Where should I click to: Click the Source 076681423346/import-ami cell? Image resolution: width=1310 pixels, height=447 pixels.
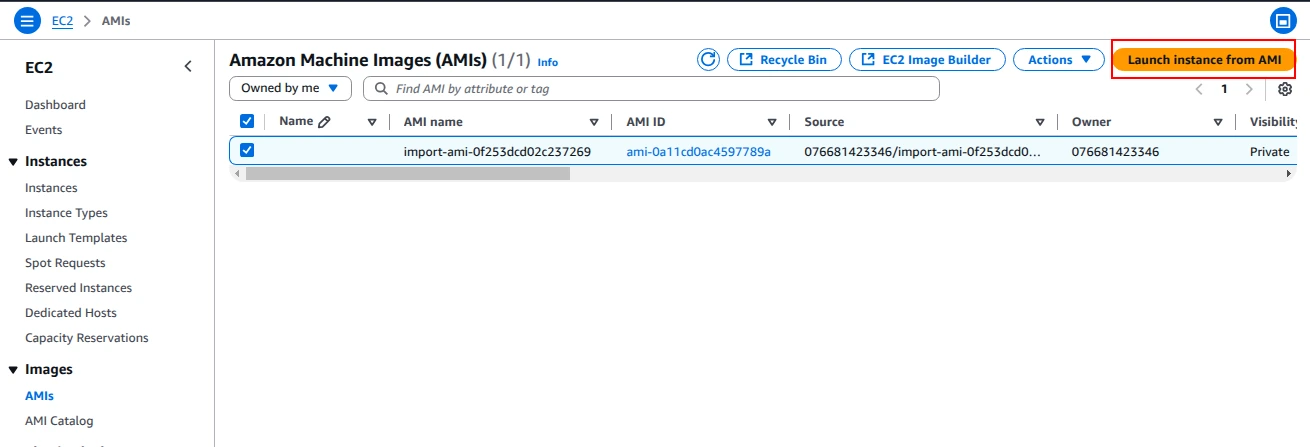922,152
